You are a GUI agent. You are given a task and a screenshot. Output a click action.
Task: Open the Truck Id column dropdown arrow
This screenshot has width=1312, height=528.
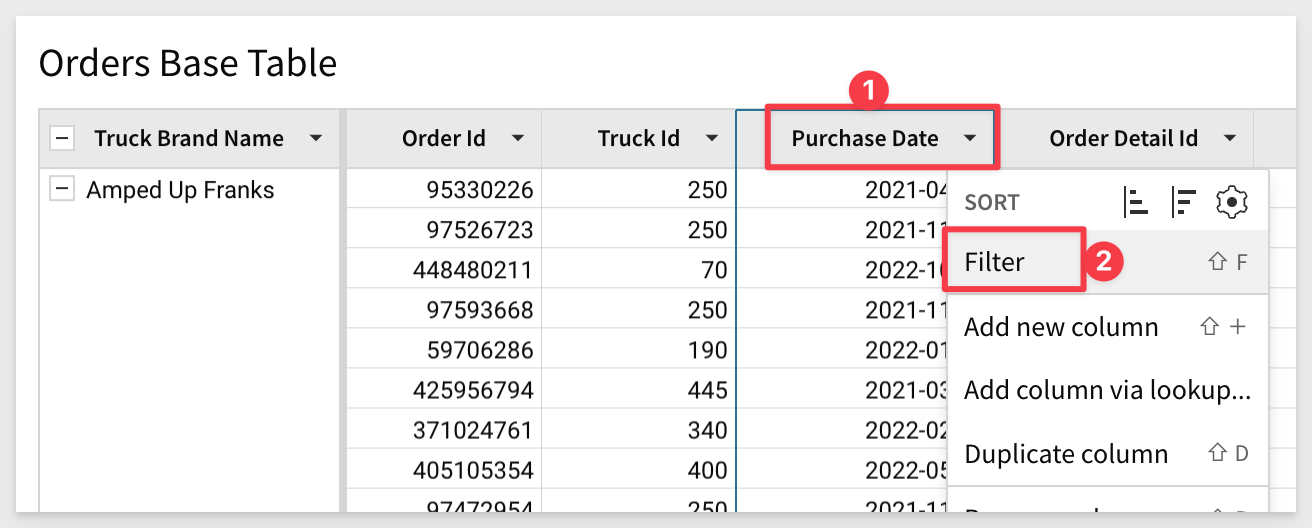pos(711,139)
